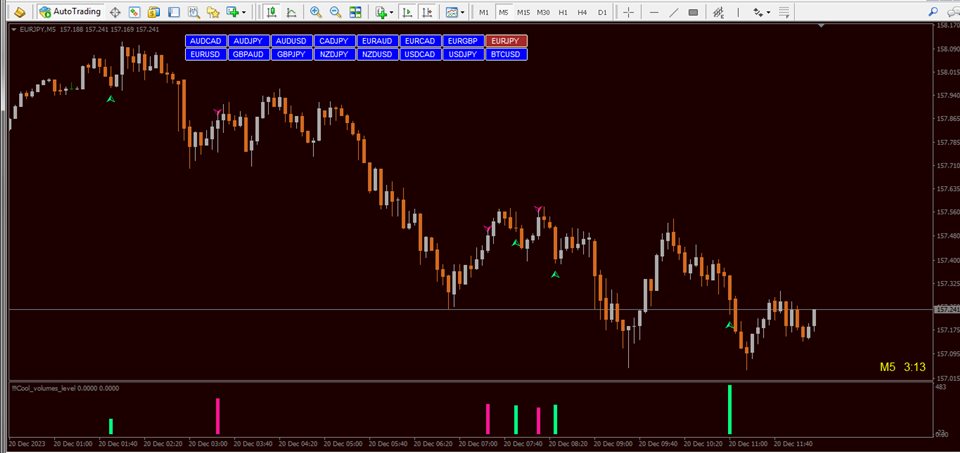The width and height of the screenshot is (960, 453).
Task: Click the chart shift triangle marker
Action: pos(821,26)
